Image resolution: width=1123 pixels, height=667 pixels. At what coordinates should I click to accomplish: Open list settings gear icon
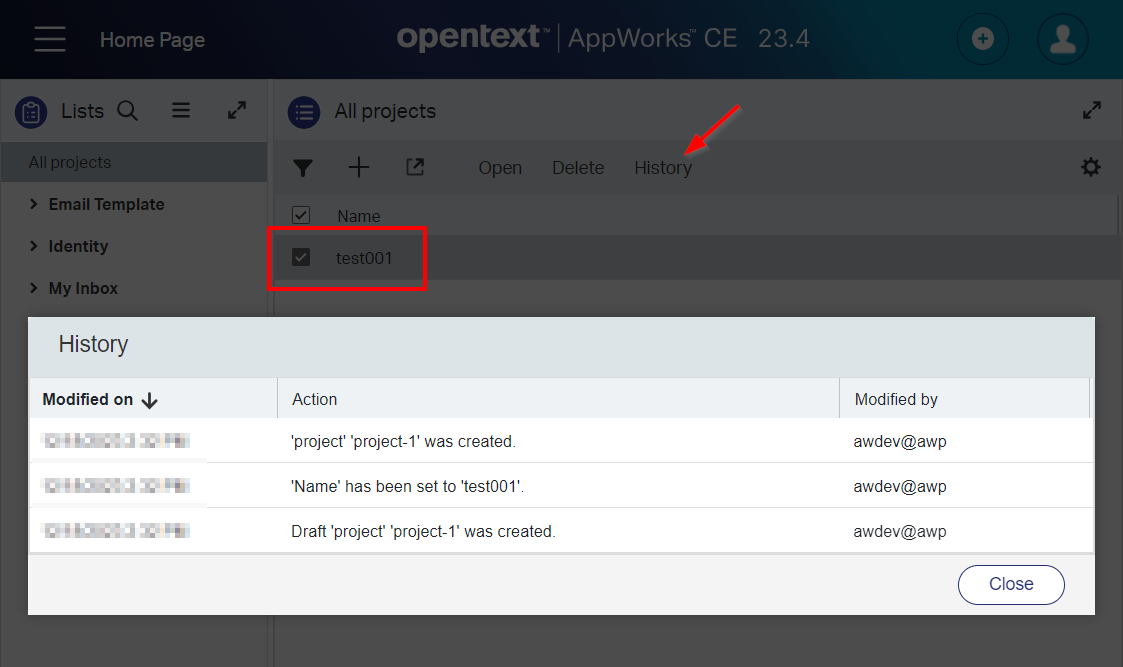pos(1091,168)
